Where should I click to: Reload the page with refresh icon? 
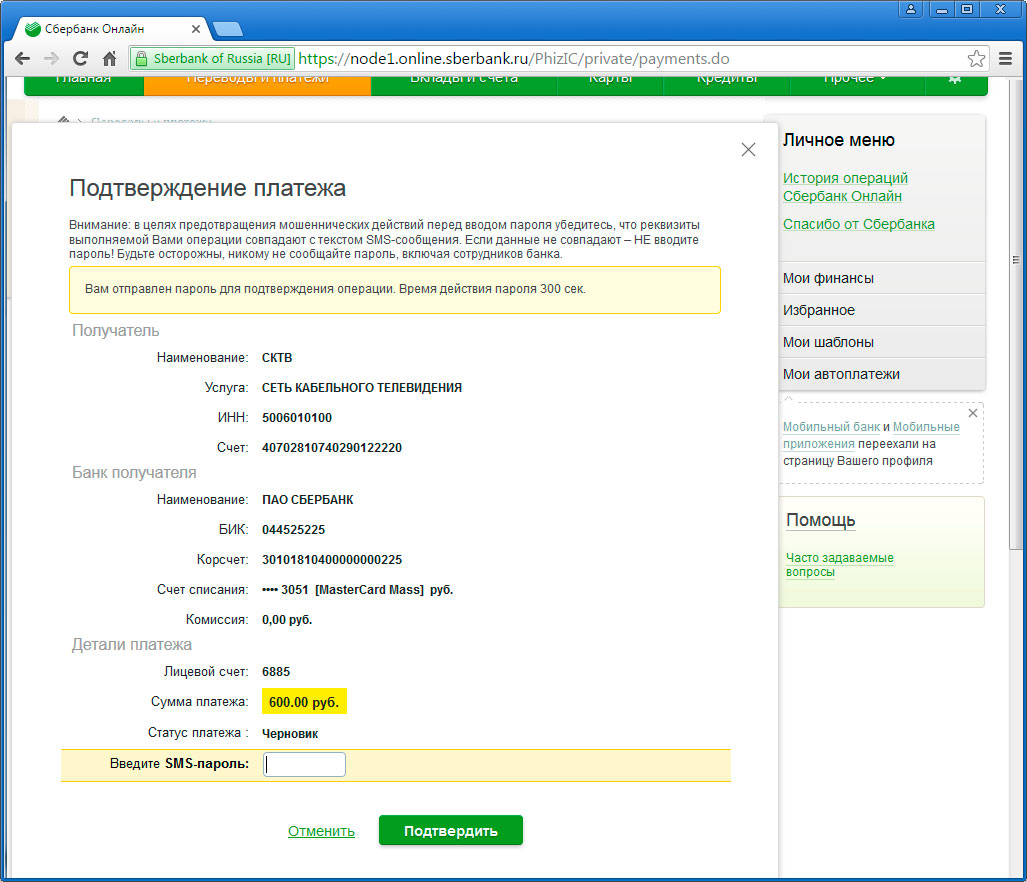point(80,58)
